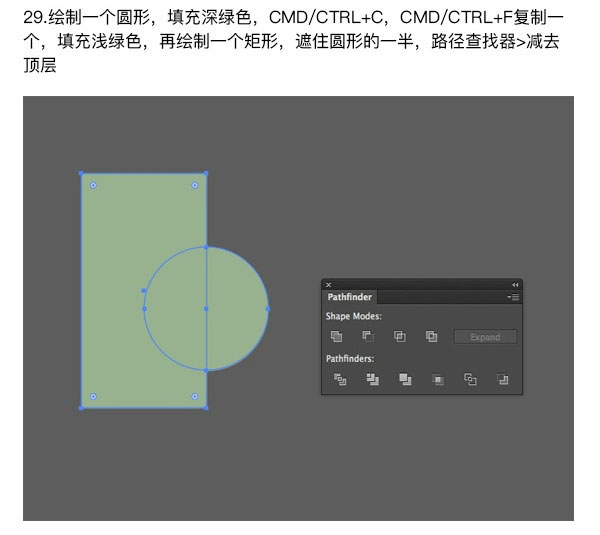Close the Pathfinder panel
Viewport: 600px width, 535px height.
pos(328,285)
